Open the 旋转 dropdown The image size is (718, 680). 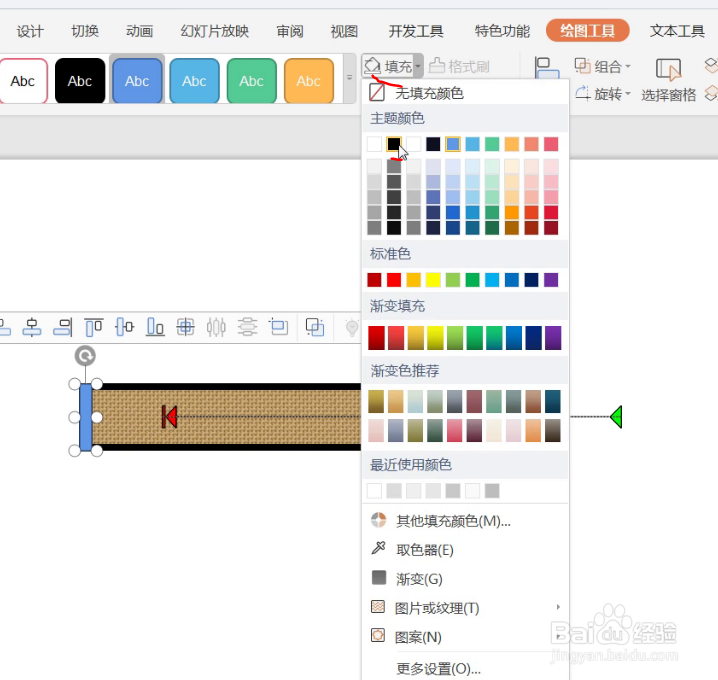point(603,94)
